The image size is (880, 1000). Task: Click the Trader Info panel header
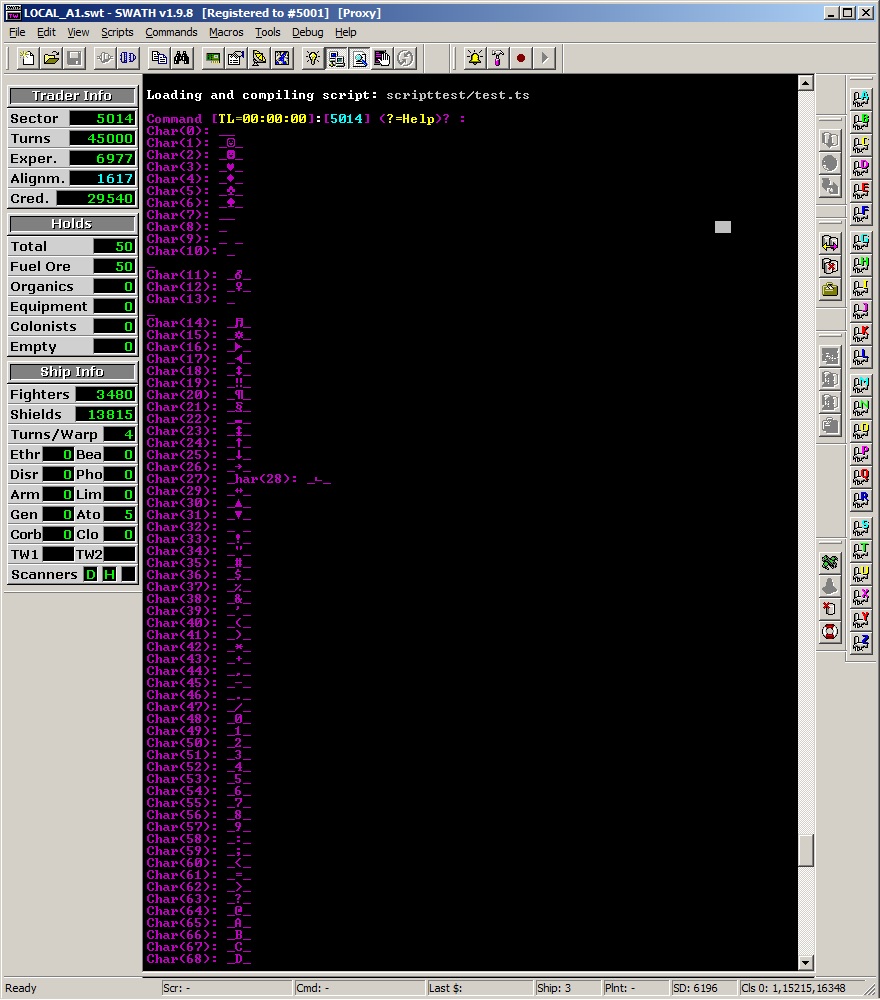point(72,96)
